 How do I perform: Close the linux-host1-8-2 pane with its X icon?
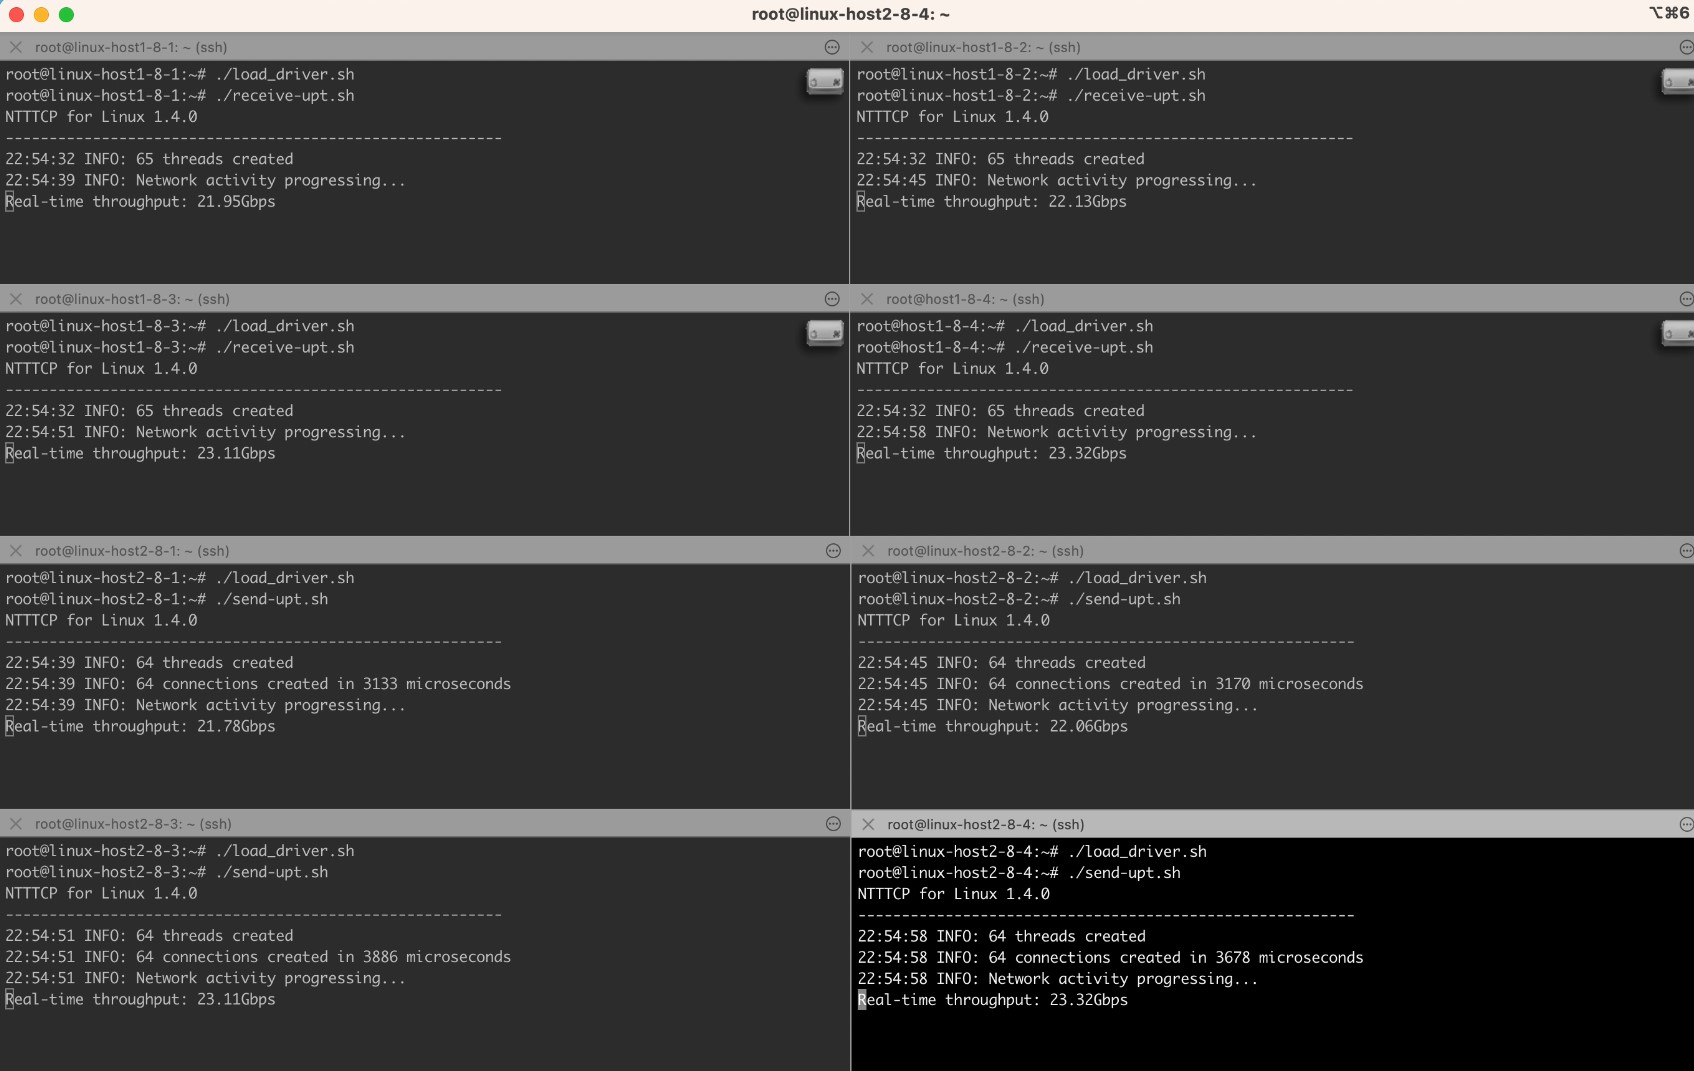tap(867, 47)
